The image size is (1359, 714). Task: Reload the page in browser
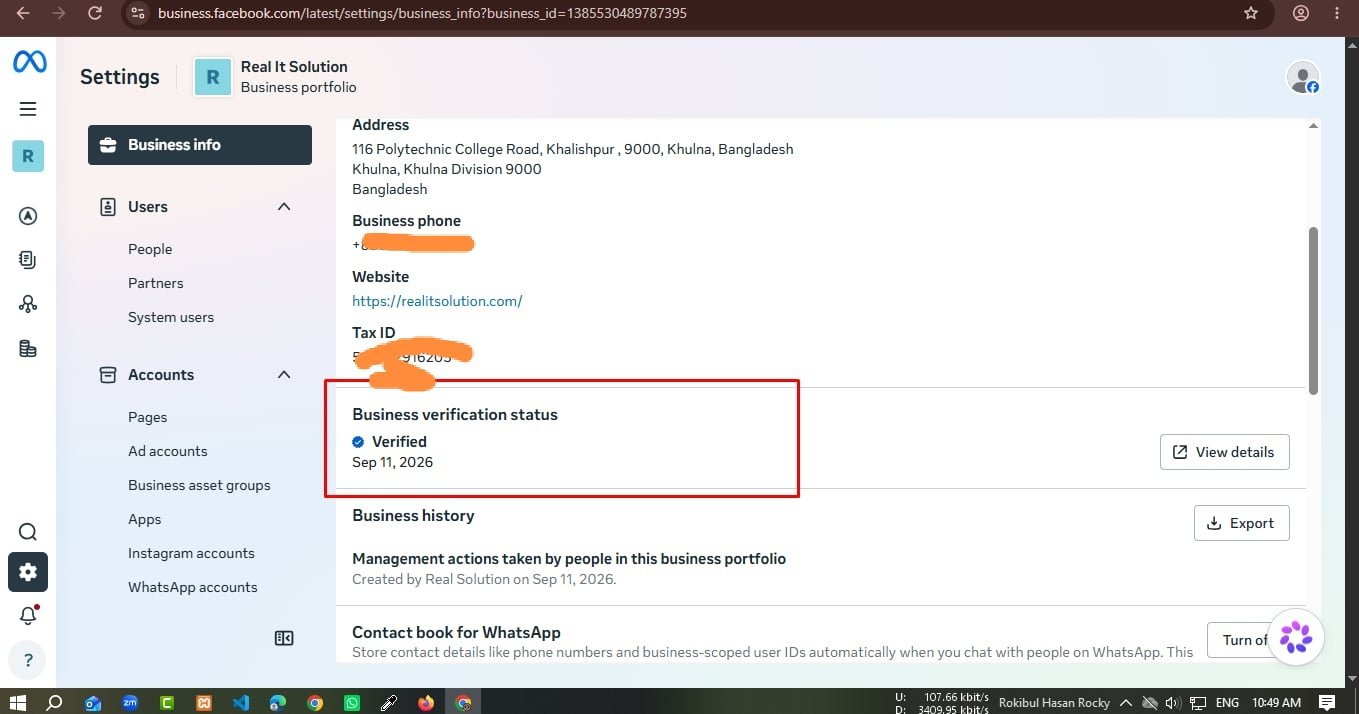[x=94, y=13]
